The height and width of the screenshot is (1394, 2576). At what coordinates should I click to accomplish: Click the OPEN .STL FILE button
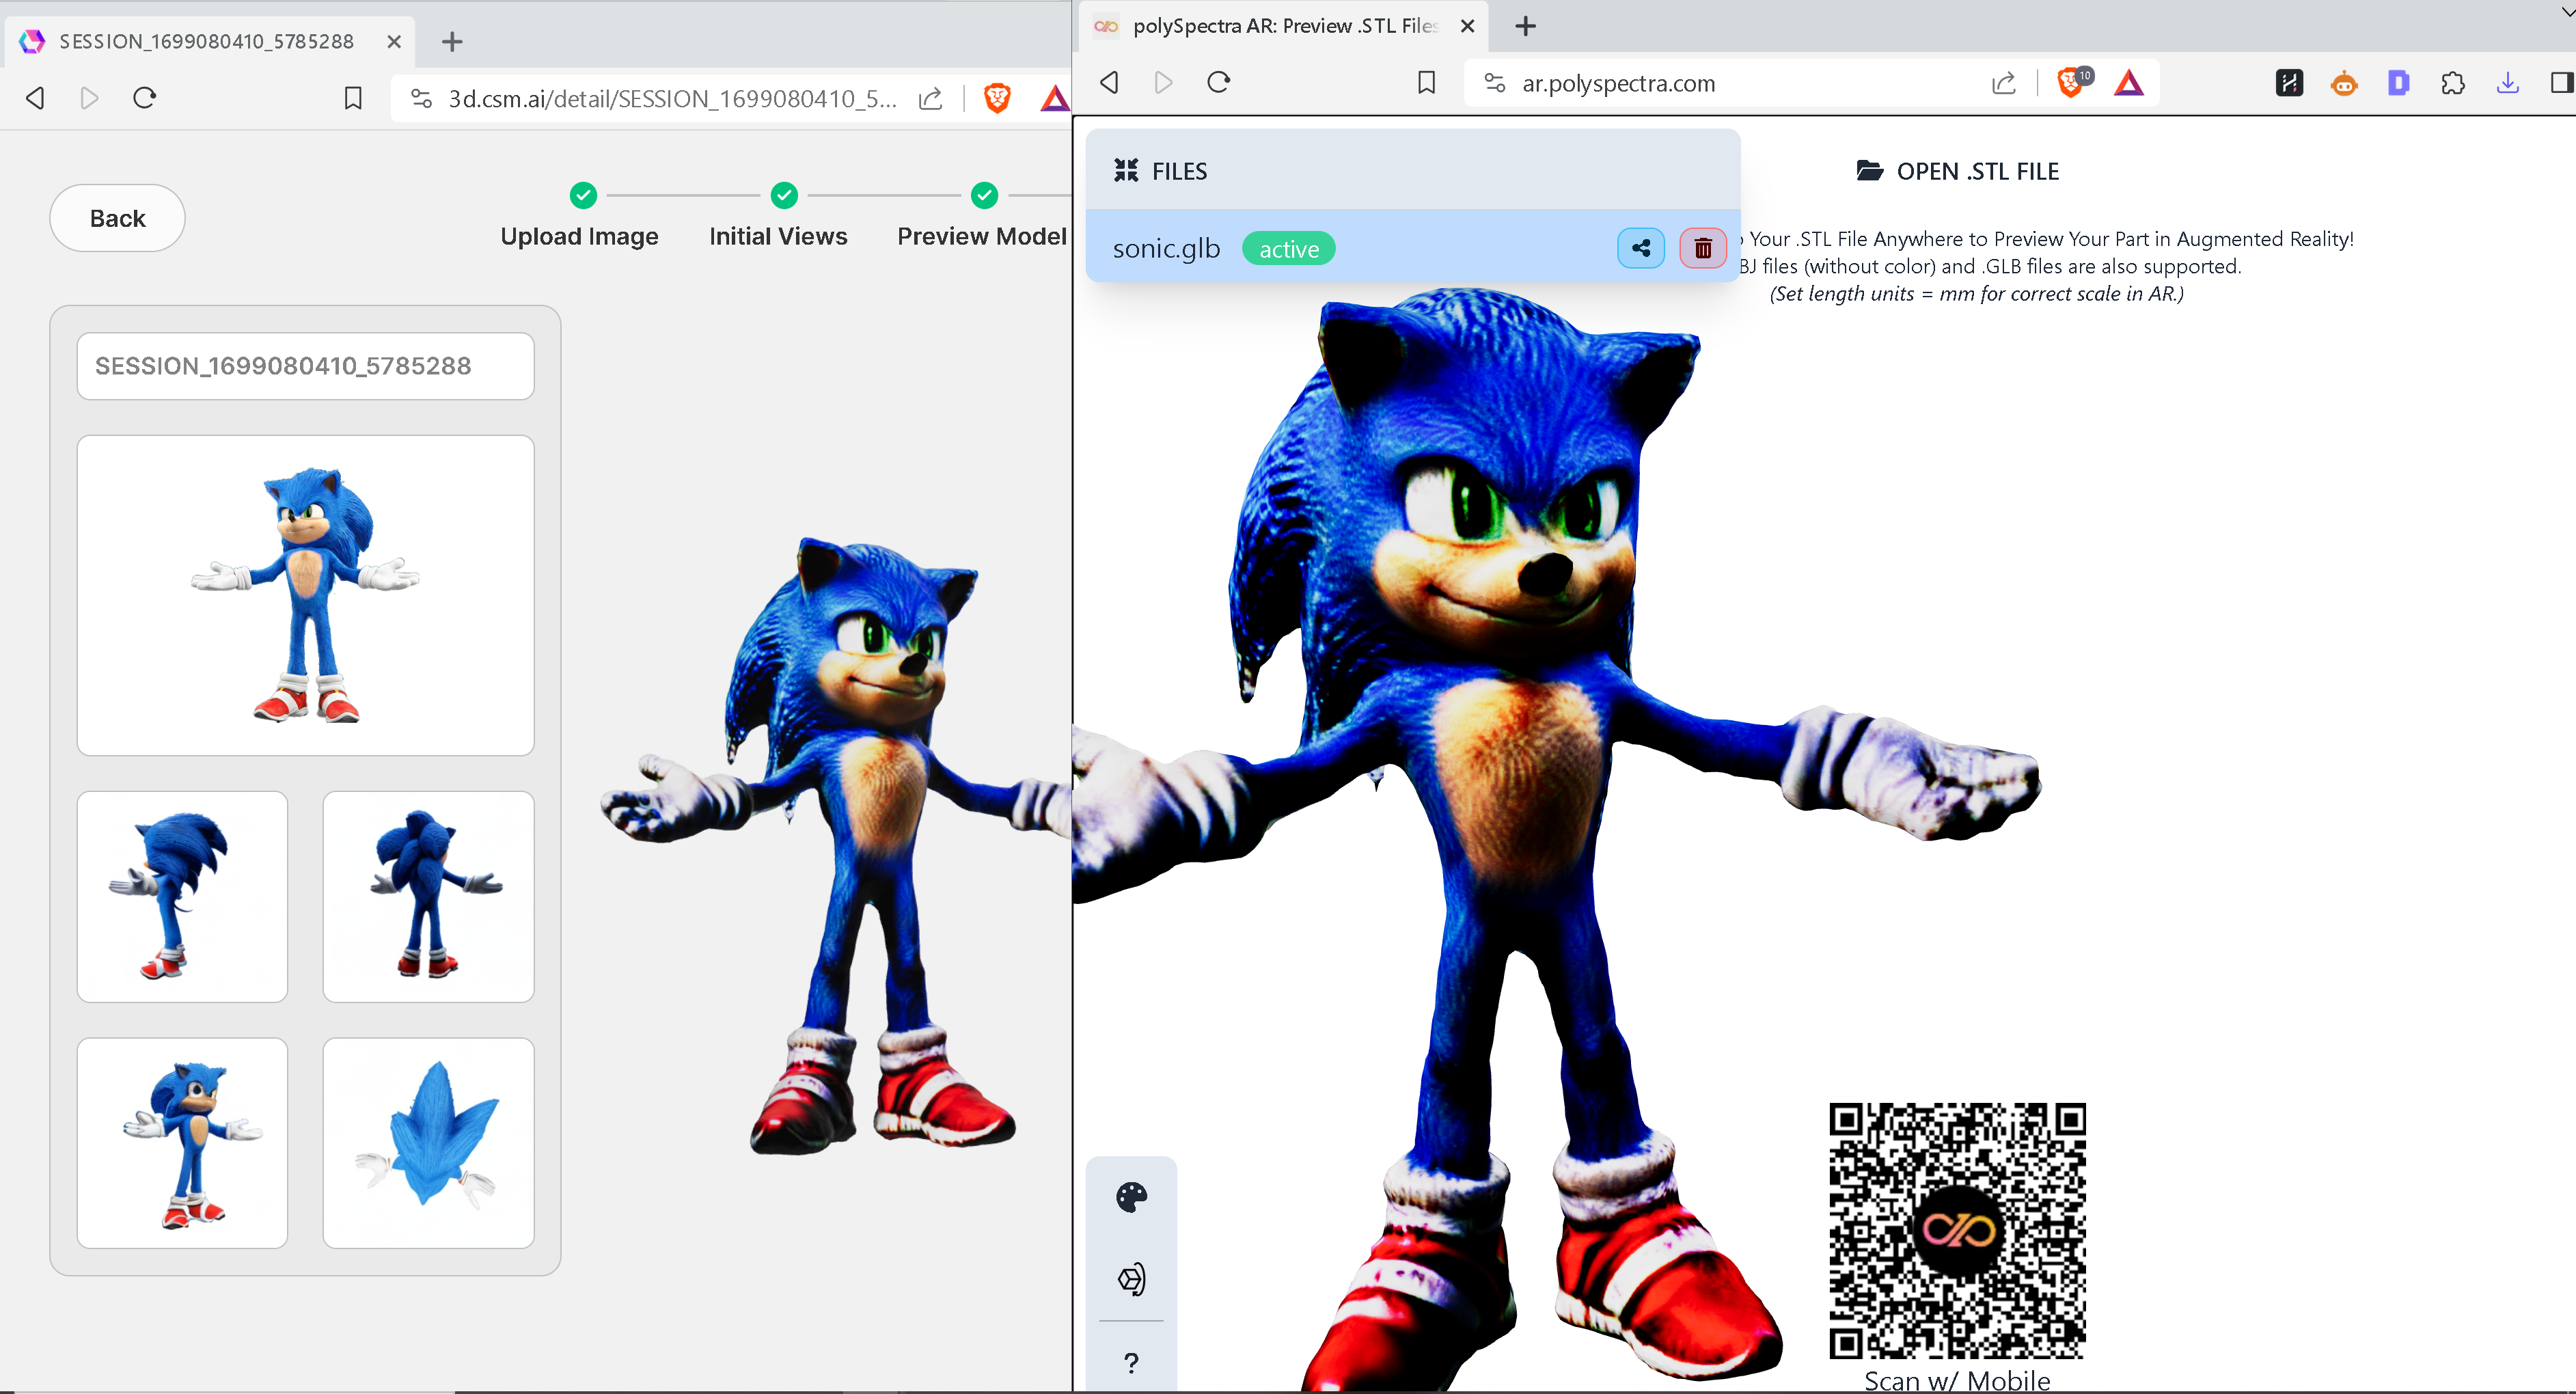click(1958, 171)
